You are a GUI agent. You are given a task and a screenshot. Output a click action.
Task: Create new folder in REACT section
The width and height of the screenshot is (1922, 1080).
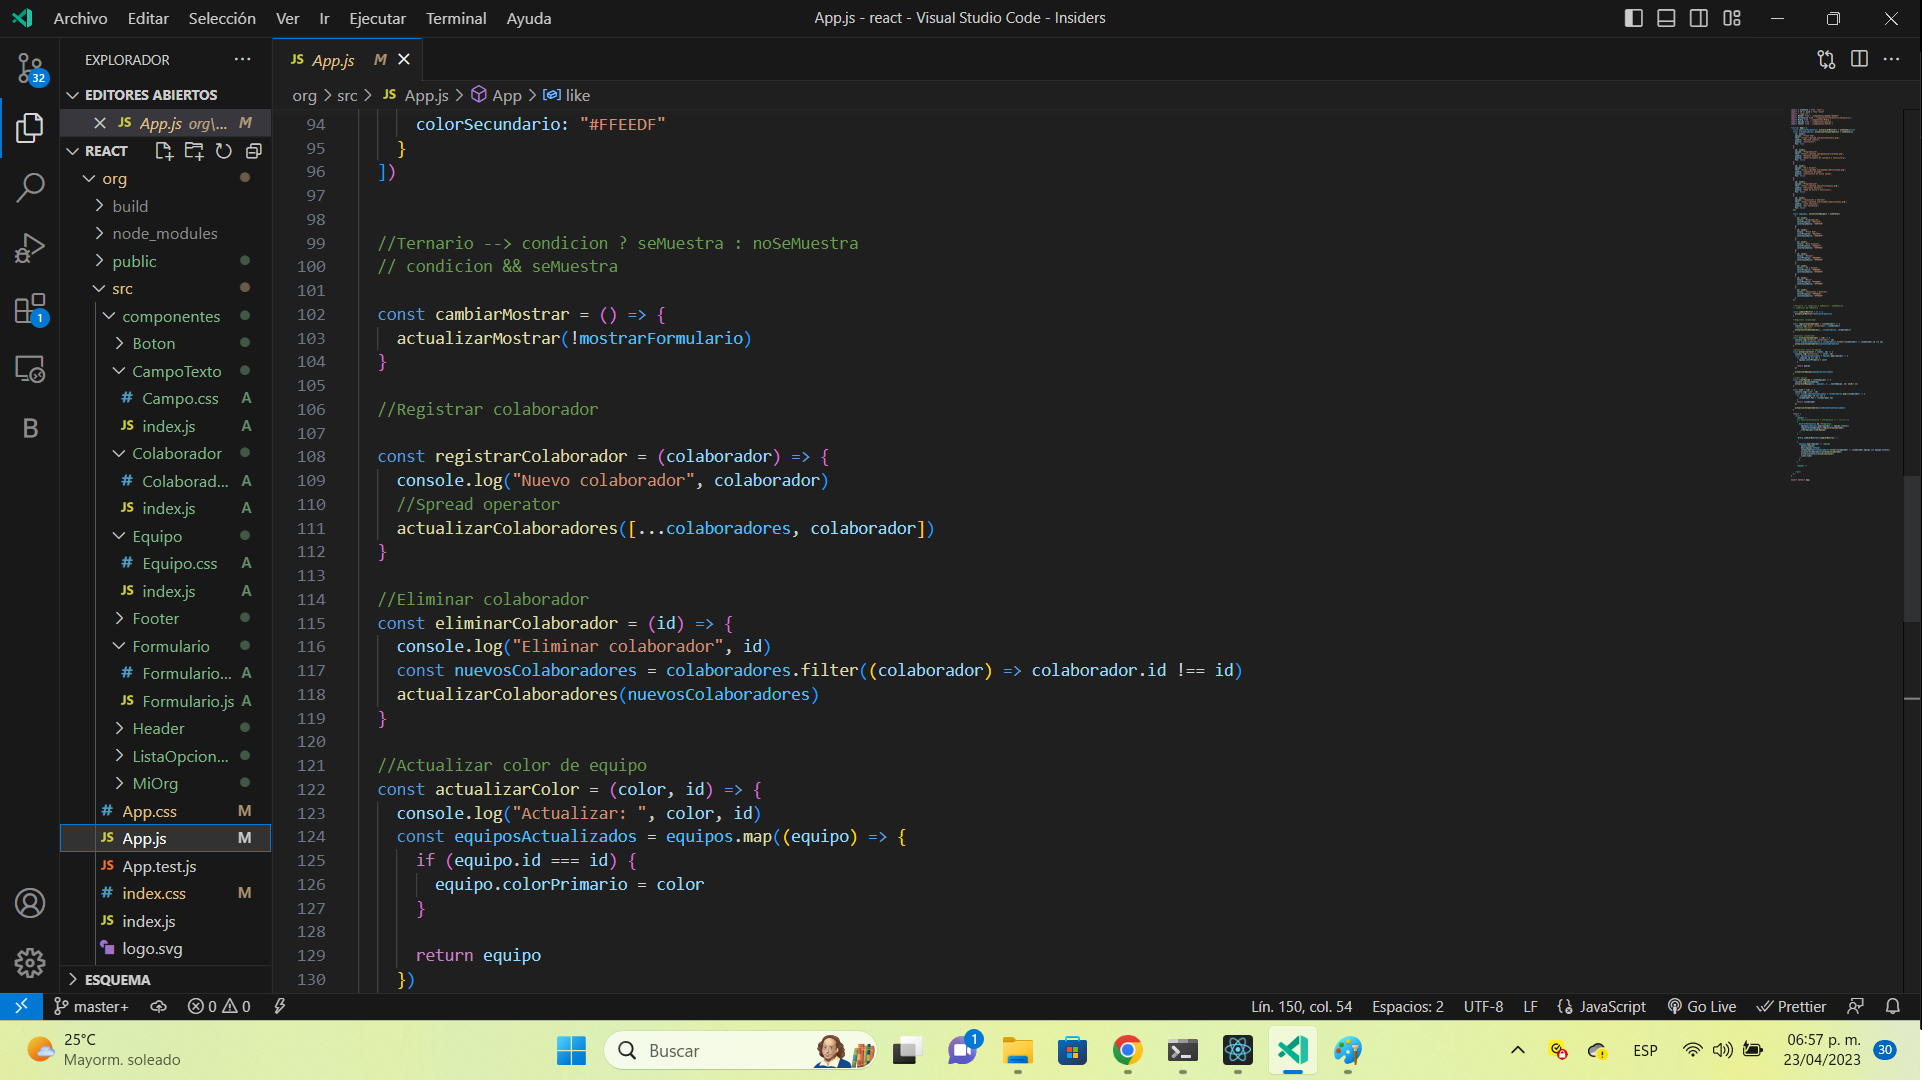[194, 151]
